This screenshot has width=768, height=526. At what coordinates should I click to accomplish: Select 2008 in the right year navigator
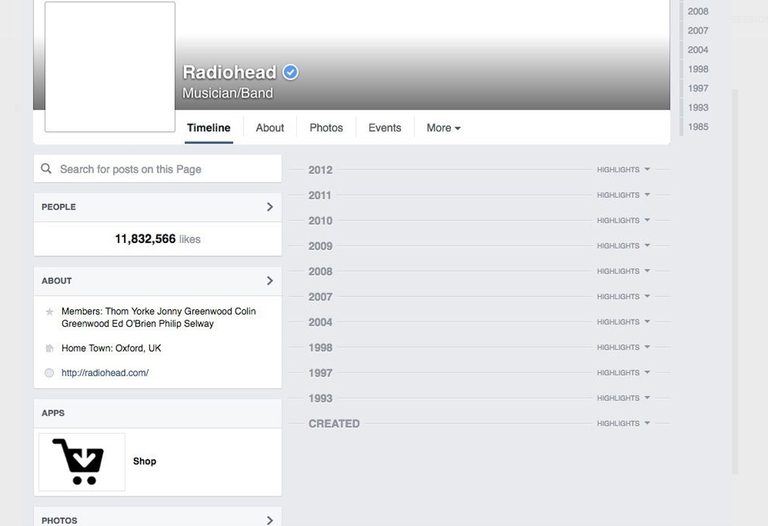698,11
